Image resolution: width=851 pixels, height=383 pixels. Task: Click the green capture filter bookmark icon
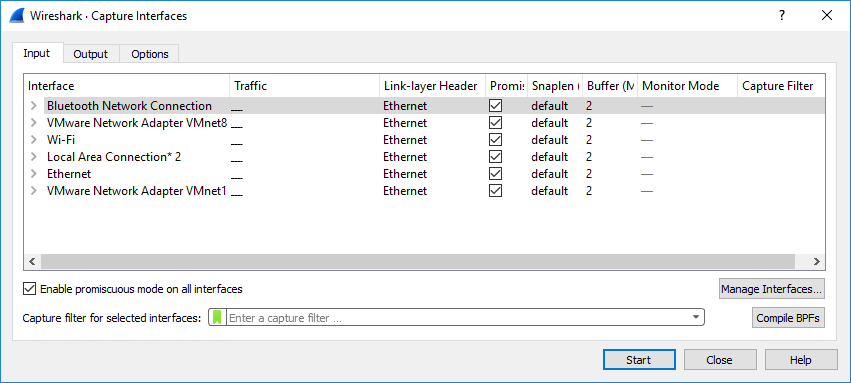point(217,318)
